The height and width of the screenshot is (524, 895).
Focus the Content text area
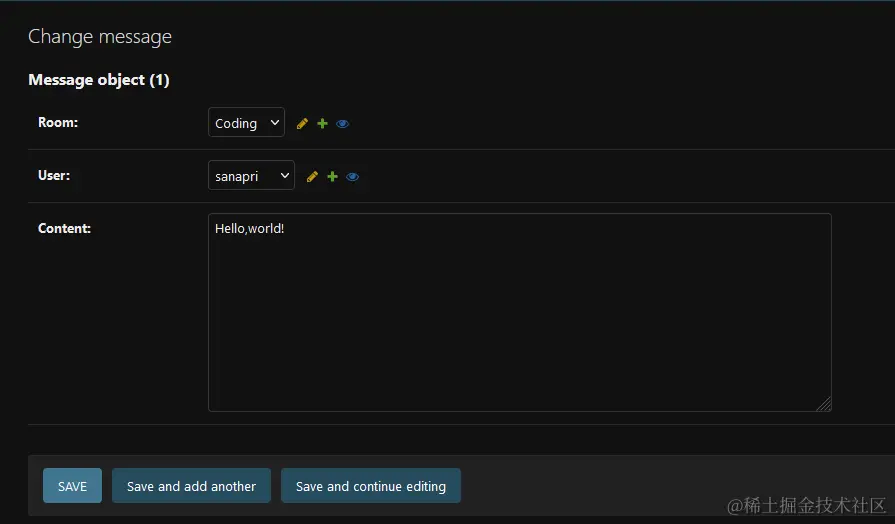point(520,312)
